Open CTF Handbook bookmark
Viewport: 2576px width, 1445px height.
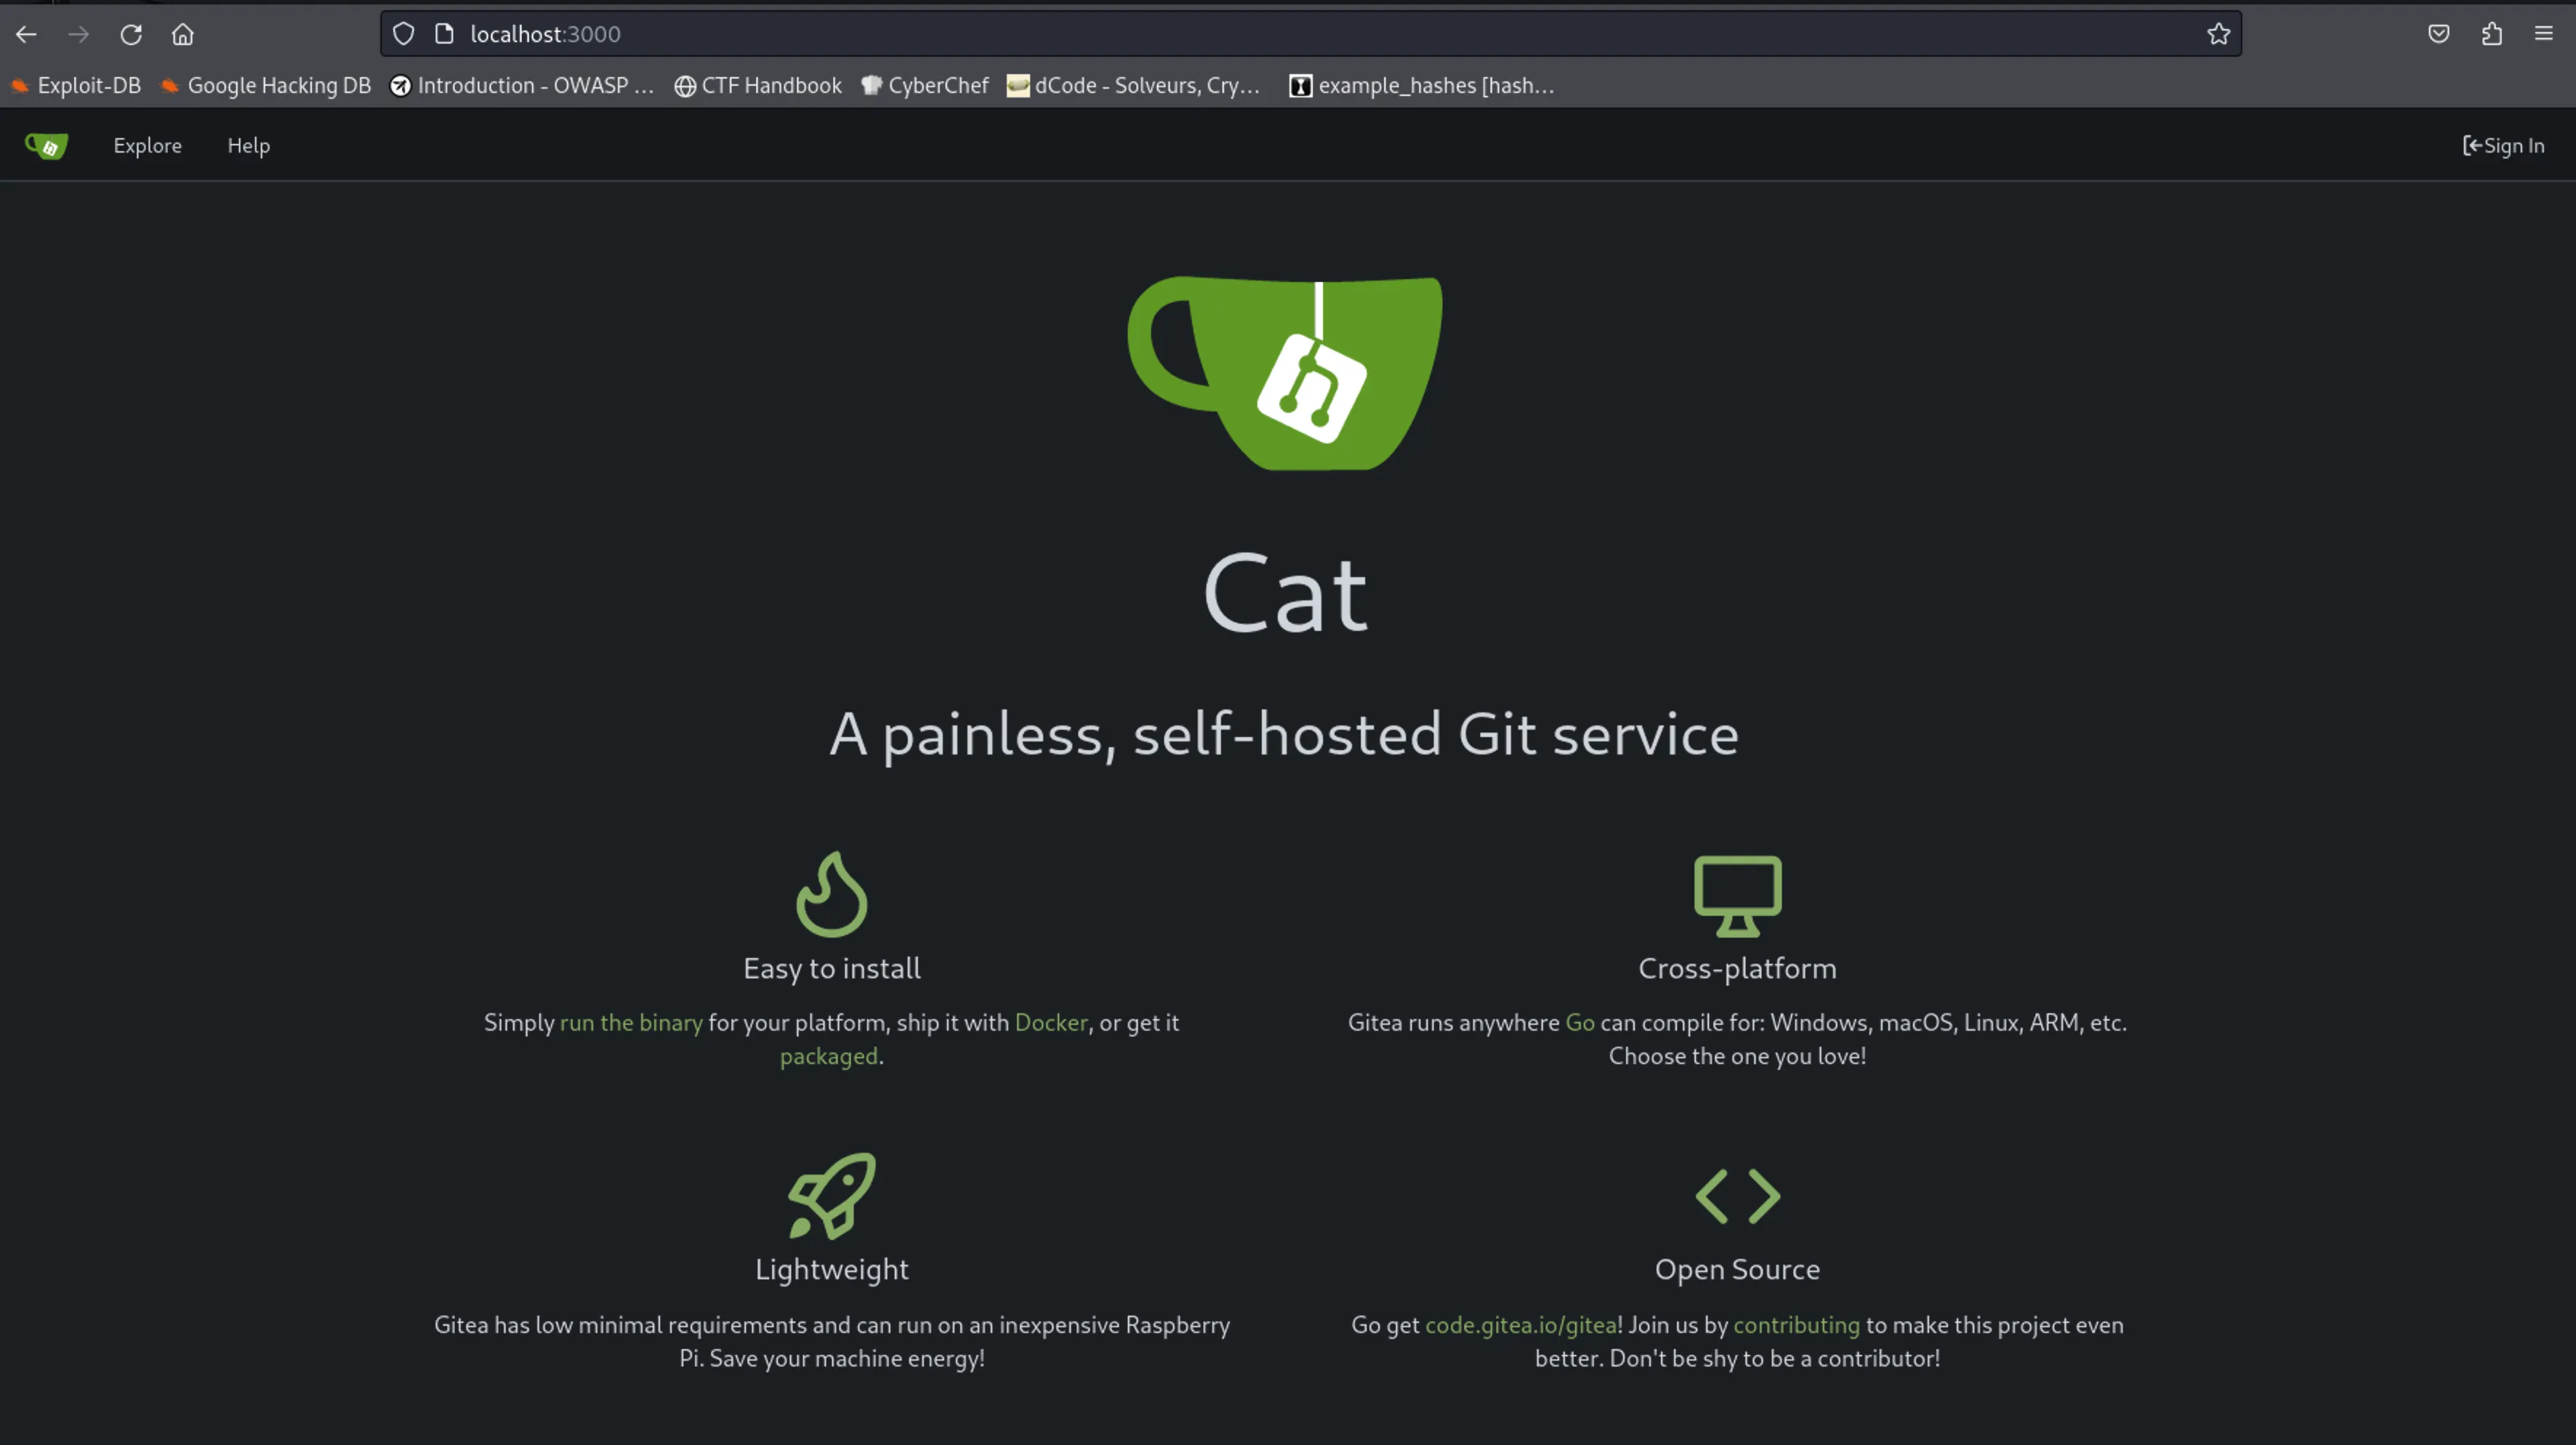(x=758, y=86)
